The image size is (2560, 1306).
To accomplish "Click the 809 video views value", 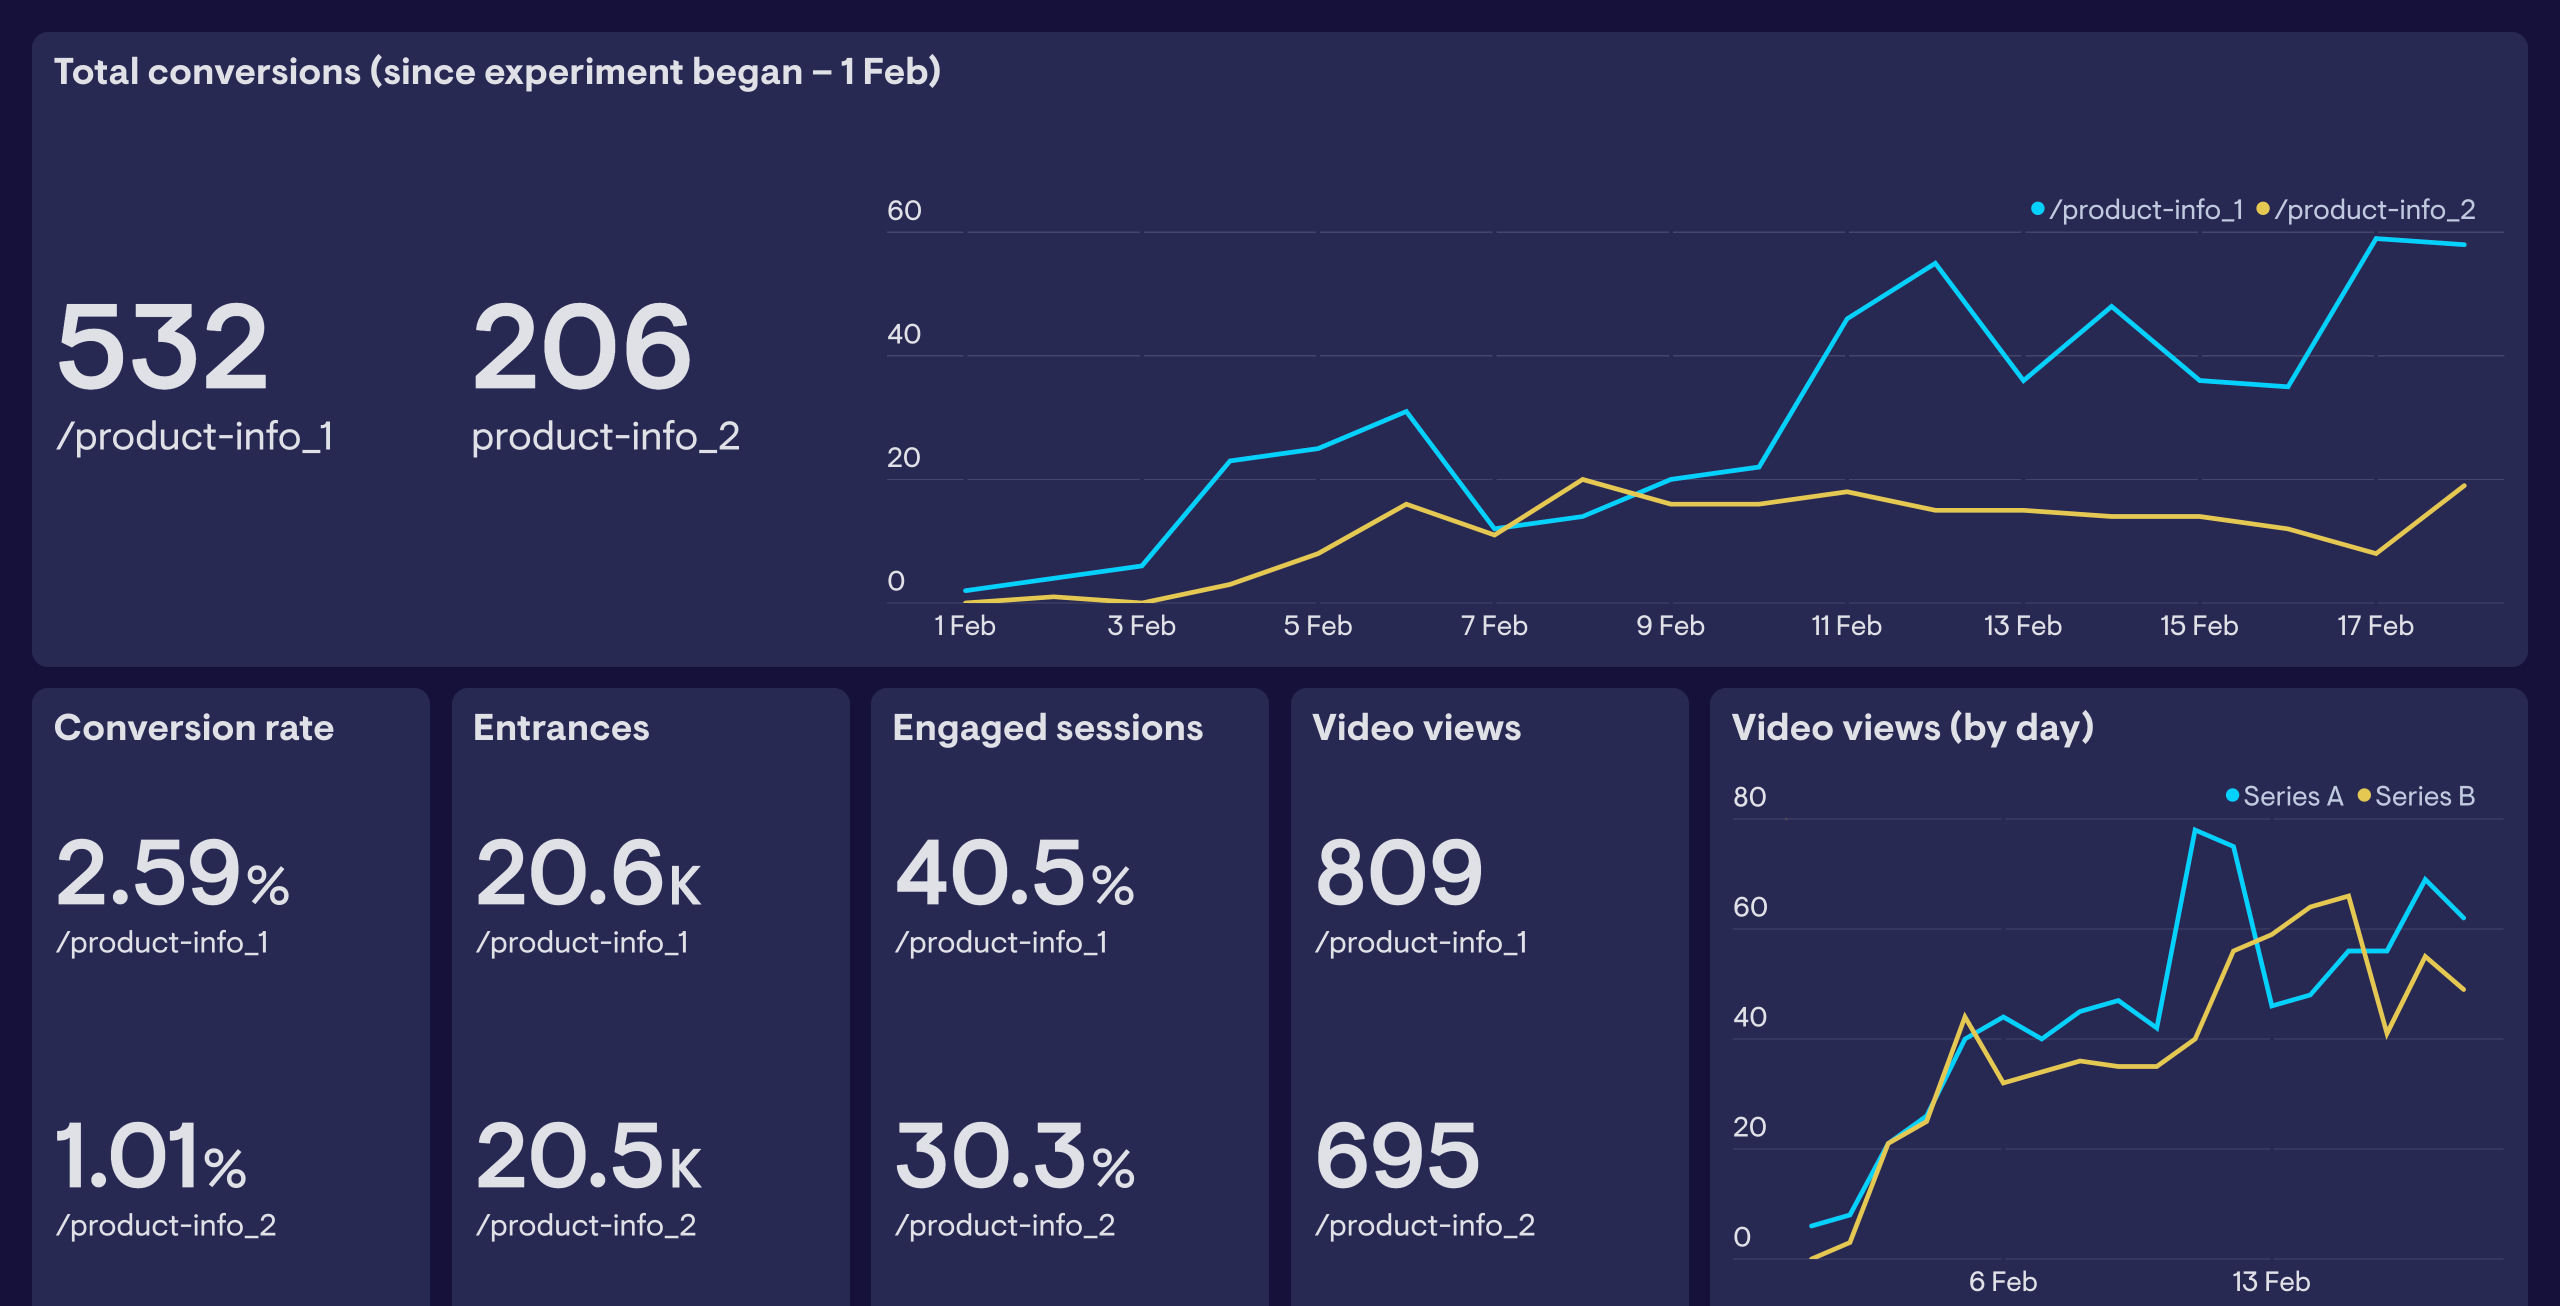I will tap(1399, 873).
